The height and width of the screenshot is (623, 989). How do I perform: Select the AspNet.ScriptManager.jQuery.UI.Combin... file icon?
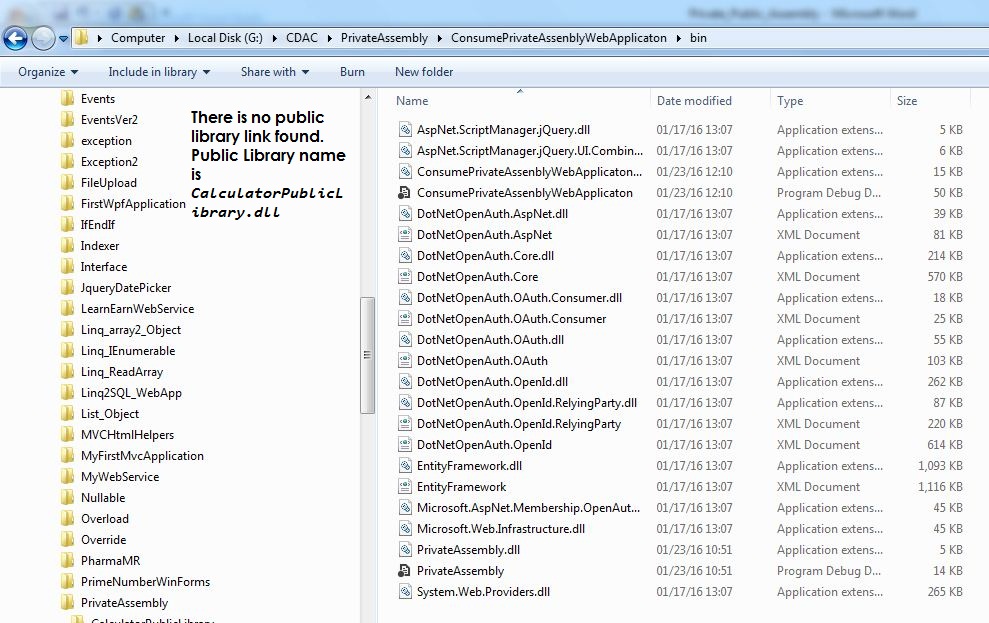coord(404,151)
